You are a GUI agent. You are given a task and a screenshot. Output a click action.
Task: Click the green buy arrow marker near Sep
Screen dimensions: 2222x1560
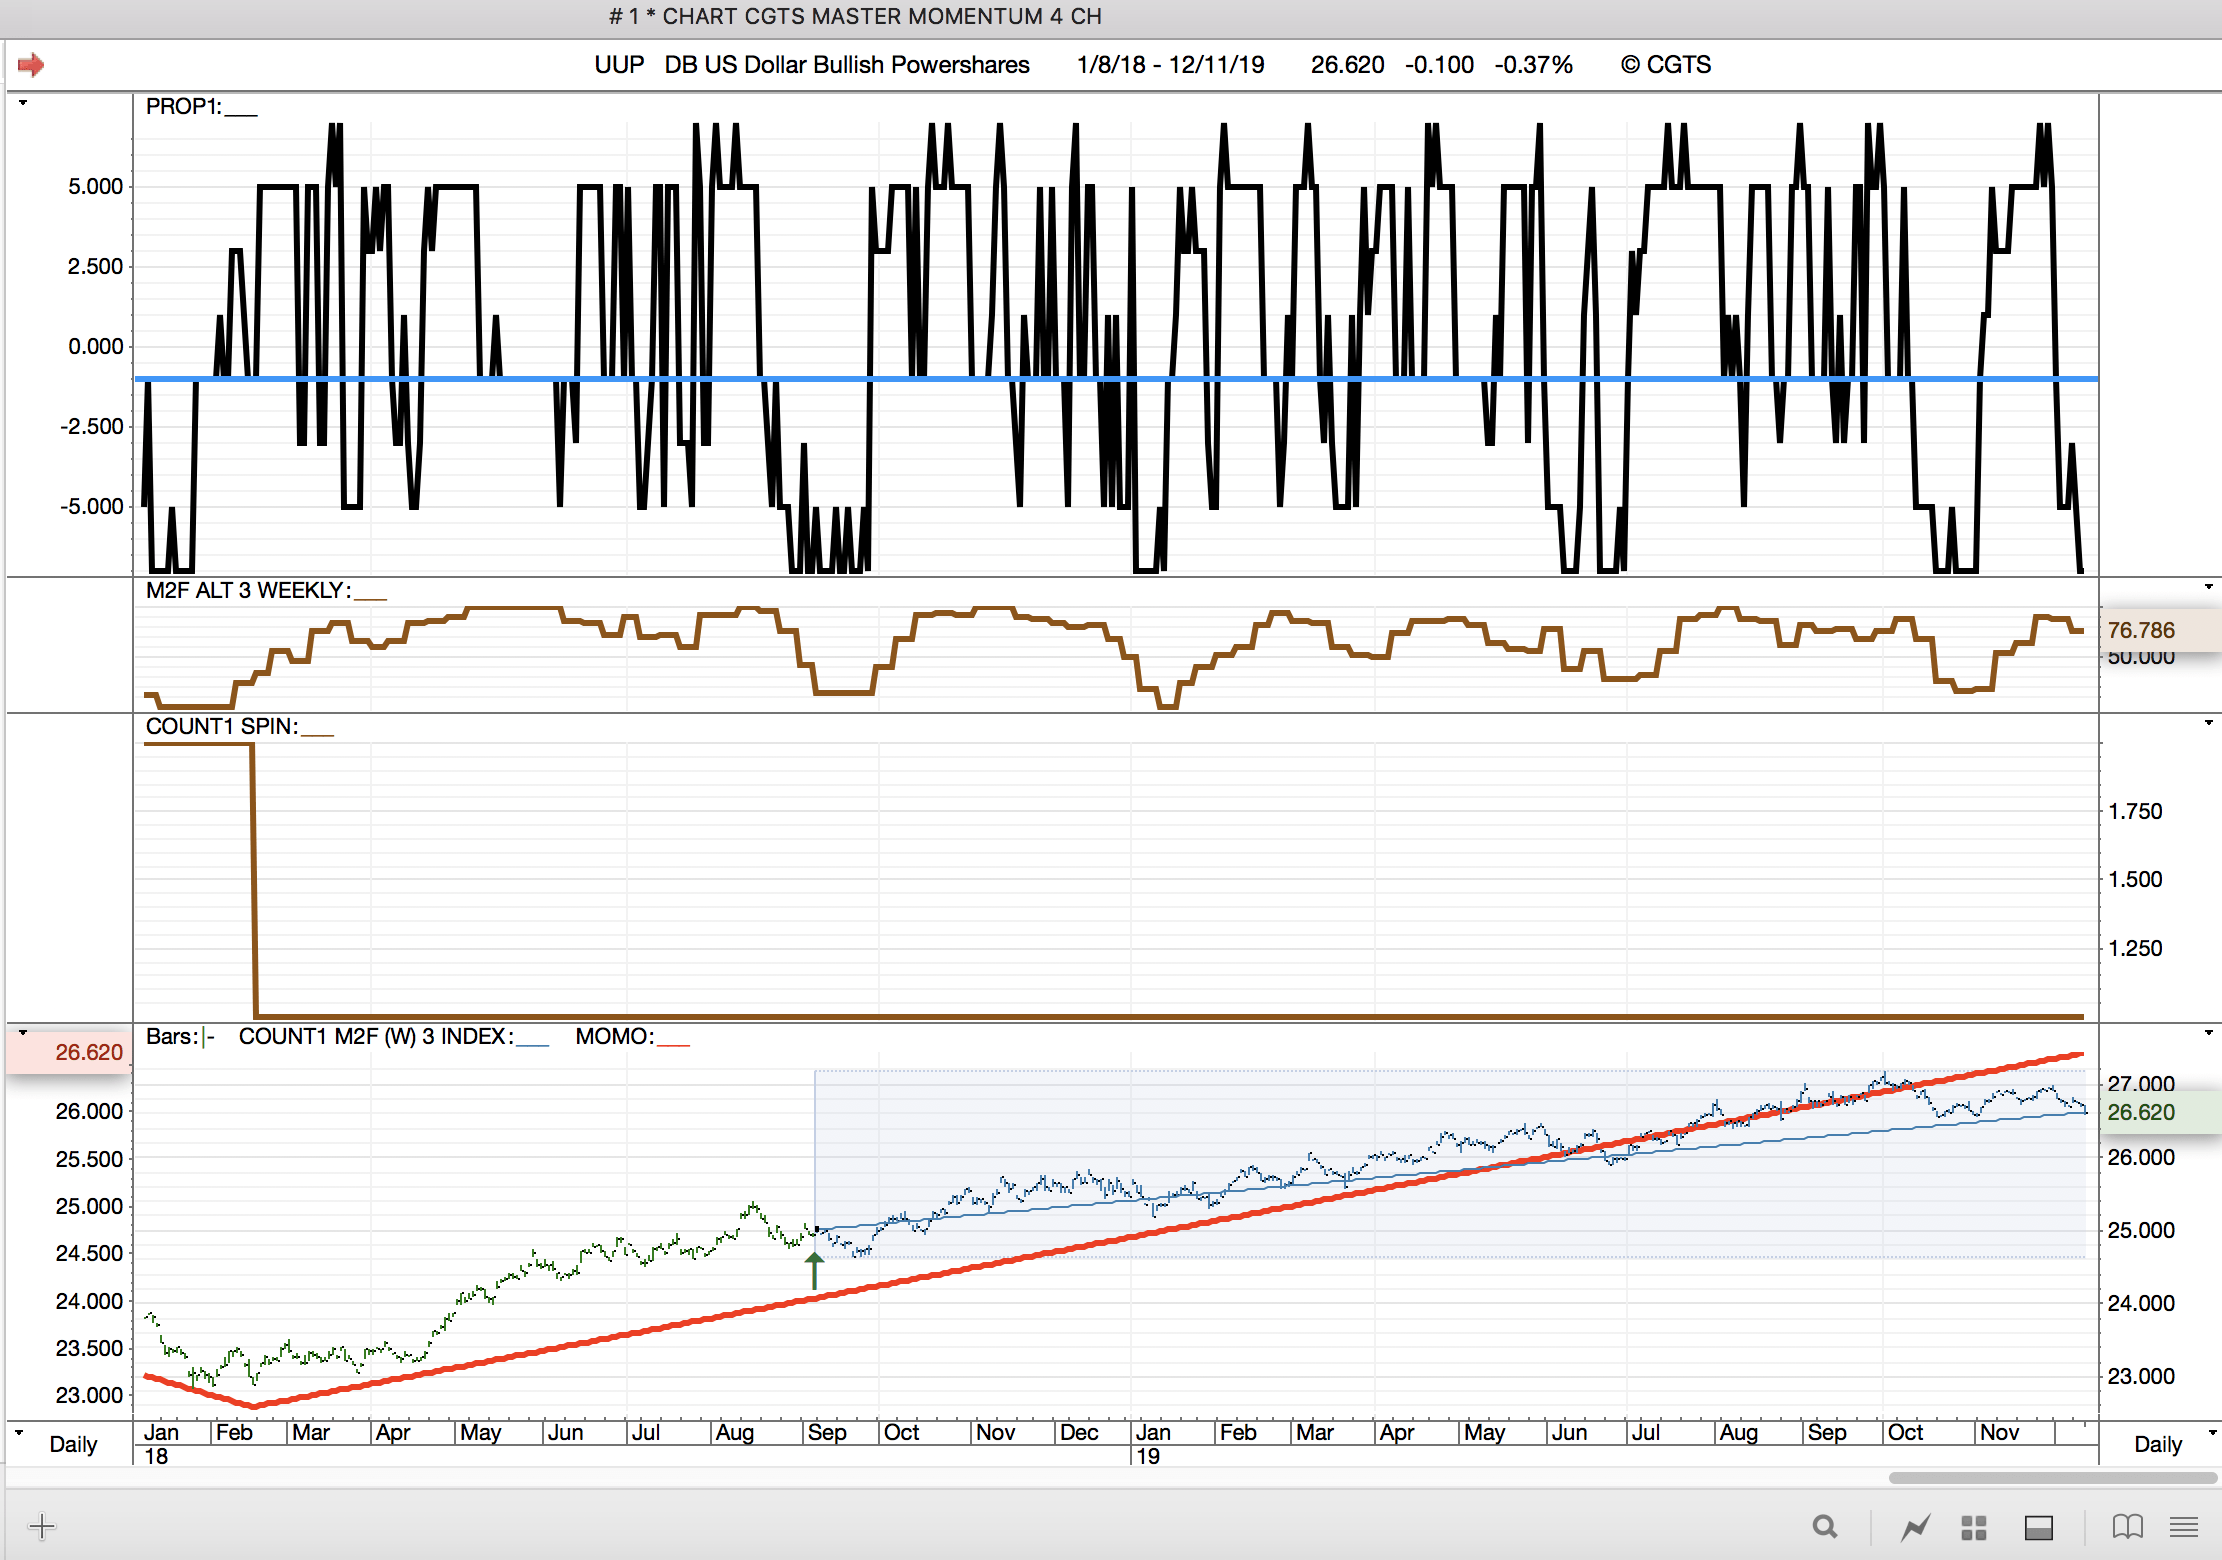click(x=814, y=1271)
